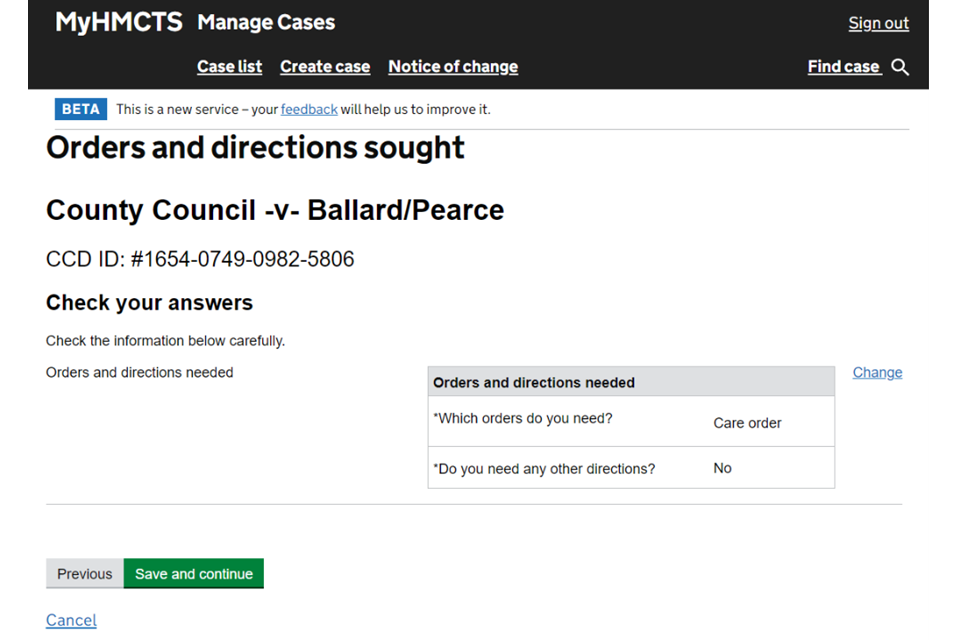Screen dimensions: 960x640
Task: Click the 'Orders and directions needed' table header
Action: [x=534, y=382]
